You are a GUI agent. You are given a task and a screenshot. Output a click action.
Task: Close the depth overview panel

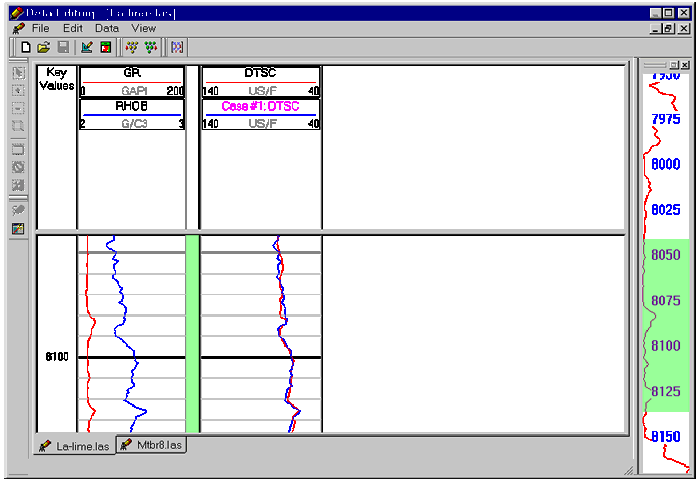pyautogui.click(x=684, y=65)
